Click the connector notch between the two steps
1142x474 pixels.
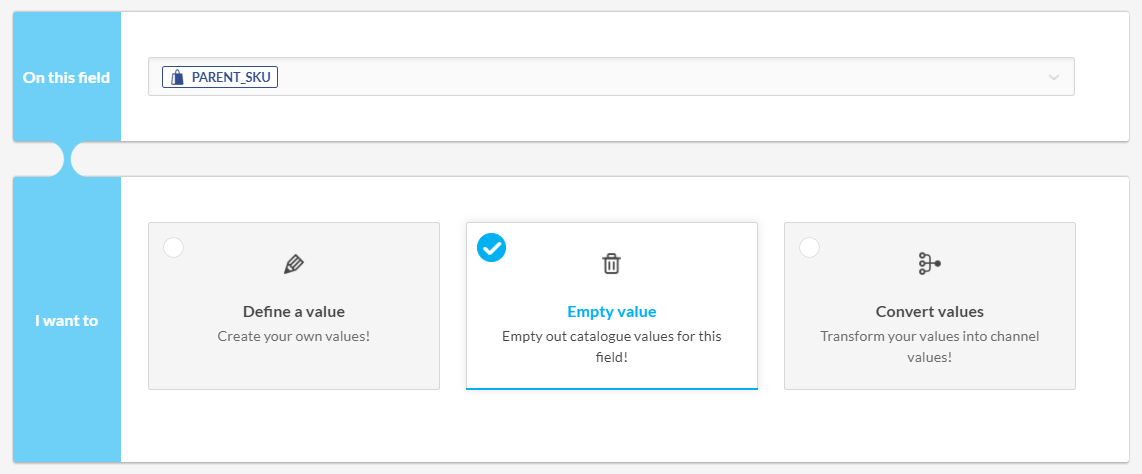coord(67,159)
